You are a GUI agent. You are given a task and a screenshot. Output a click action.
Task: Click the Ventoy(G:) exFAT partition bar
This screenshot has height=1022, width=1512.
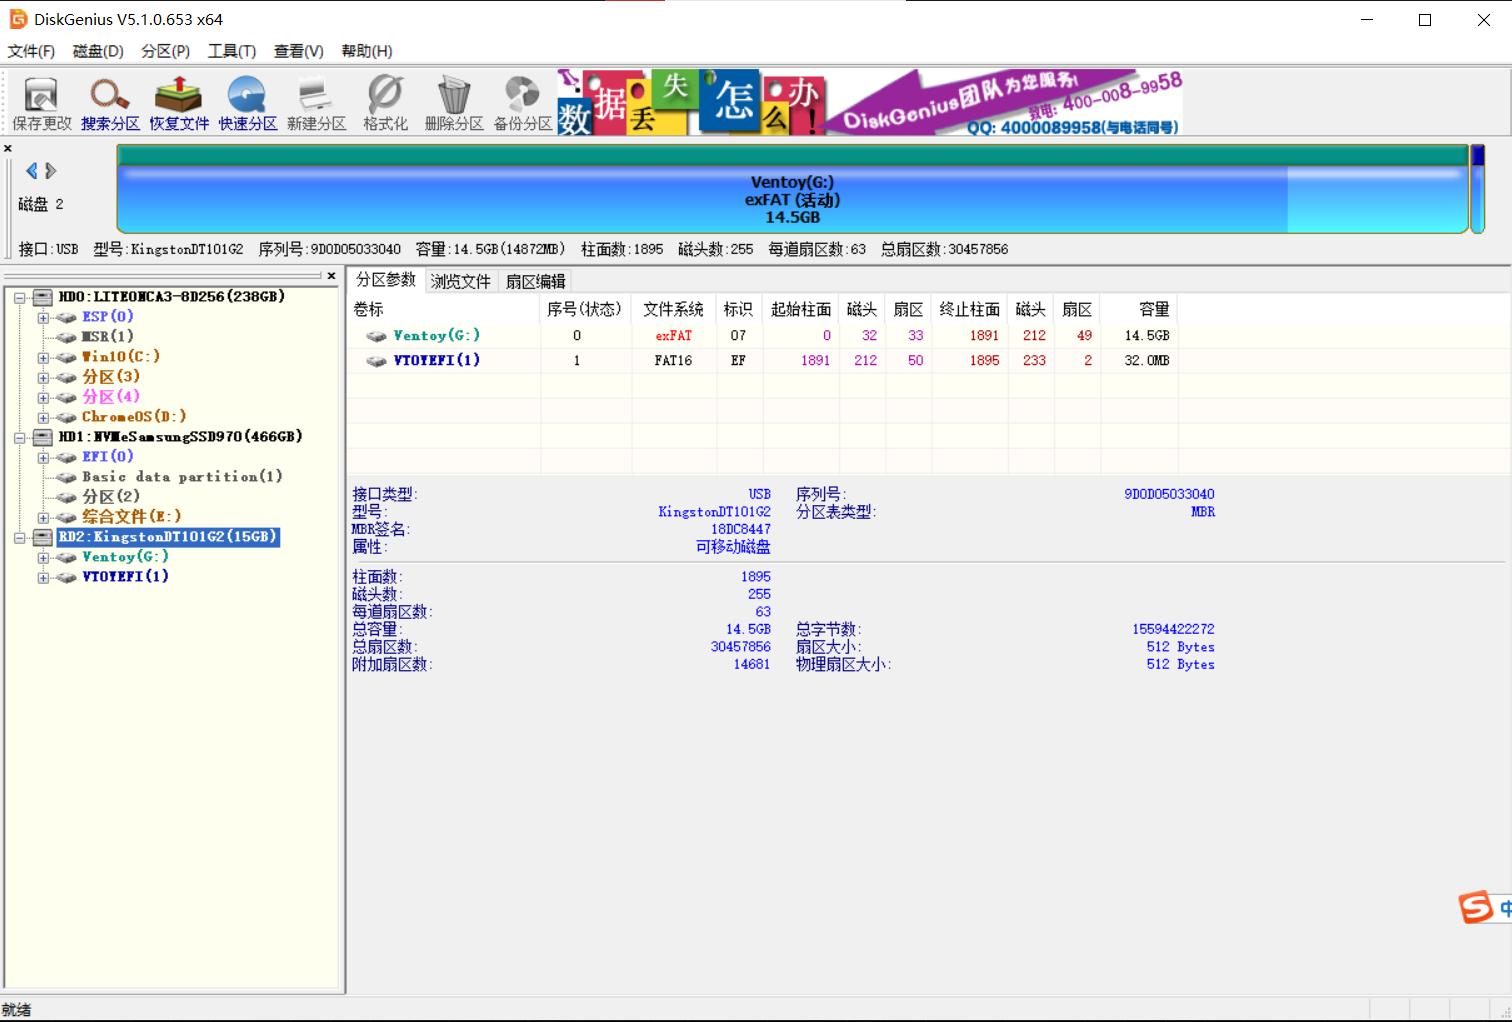point(791,198)
